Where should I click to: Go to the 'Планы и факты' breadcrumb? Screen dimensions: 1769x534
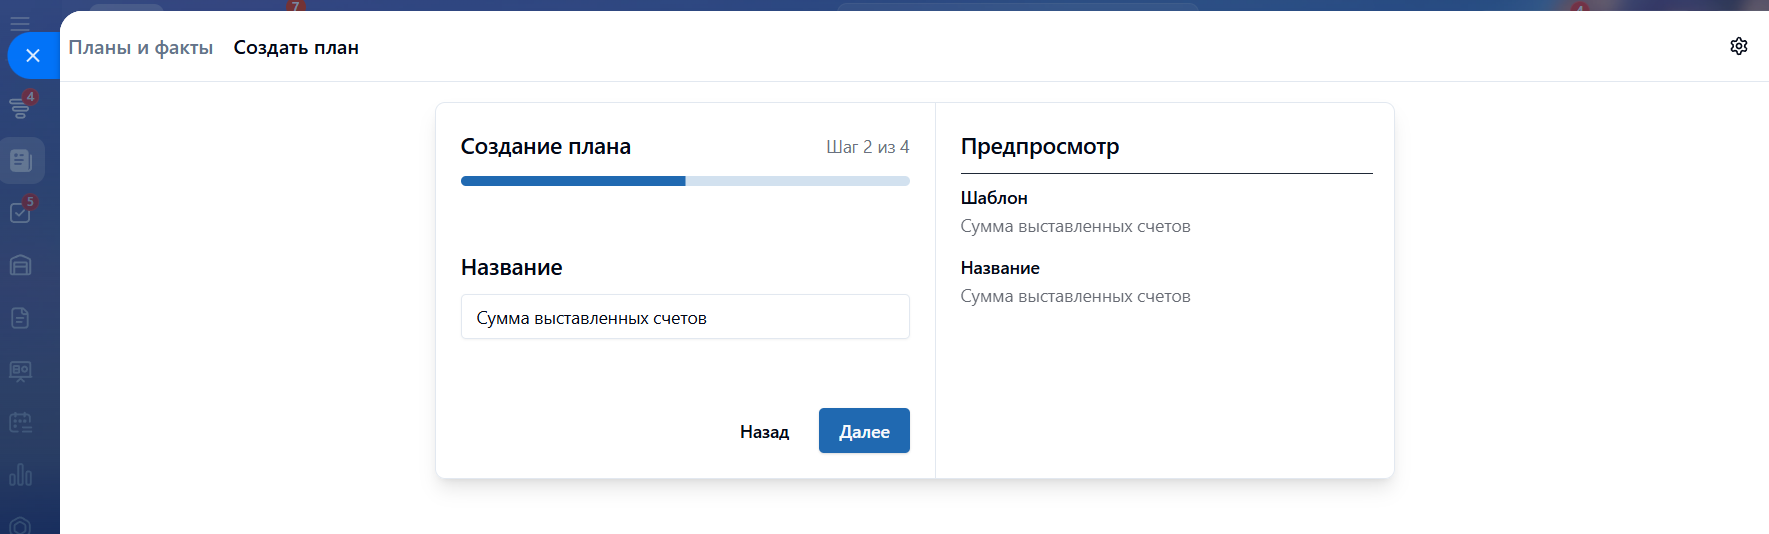click(141, 48)
